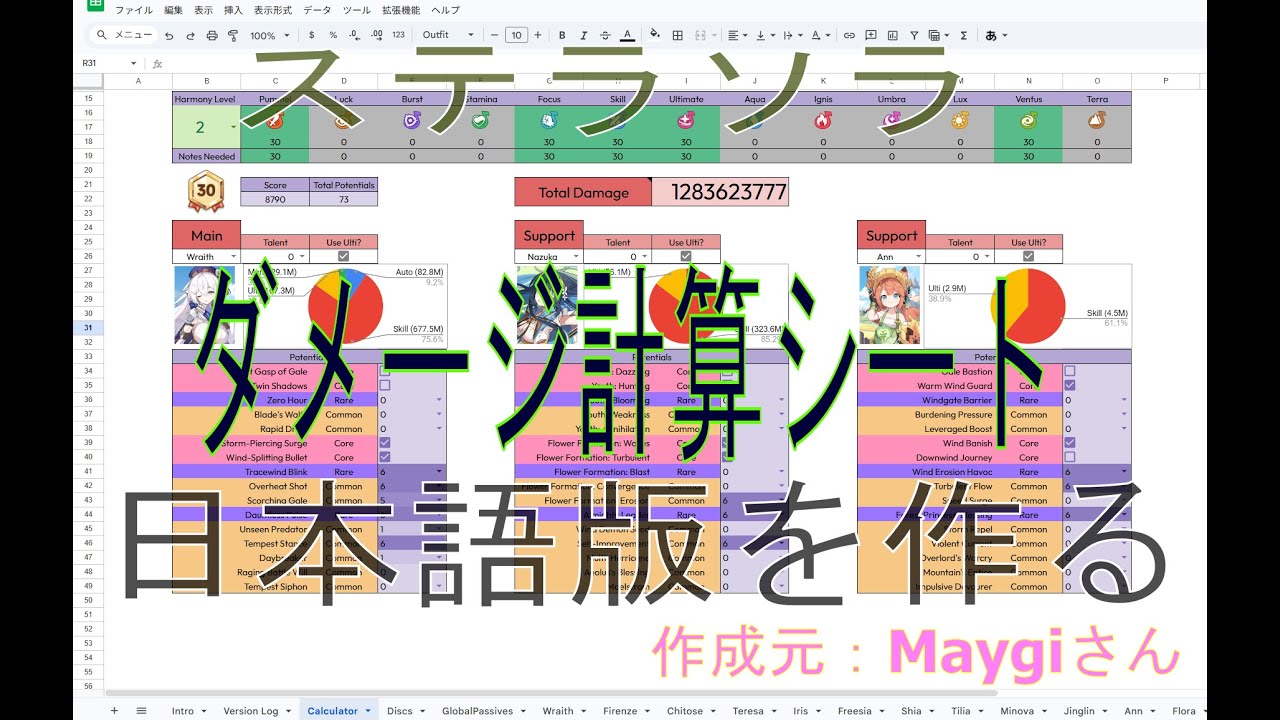The width and height of the screenshot is (1280, 720).
Task: Toggle Wind-Splitting Bullet checkbox
Action: [385, 457]
